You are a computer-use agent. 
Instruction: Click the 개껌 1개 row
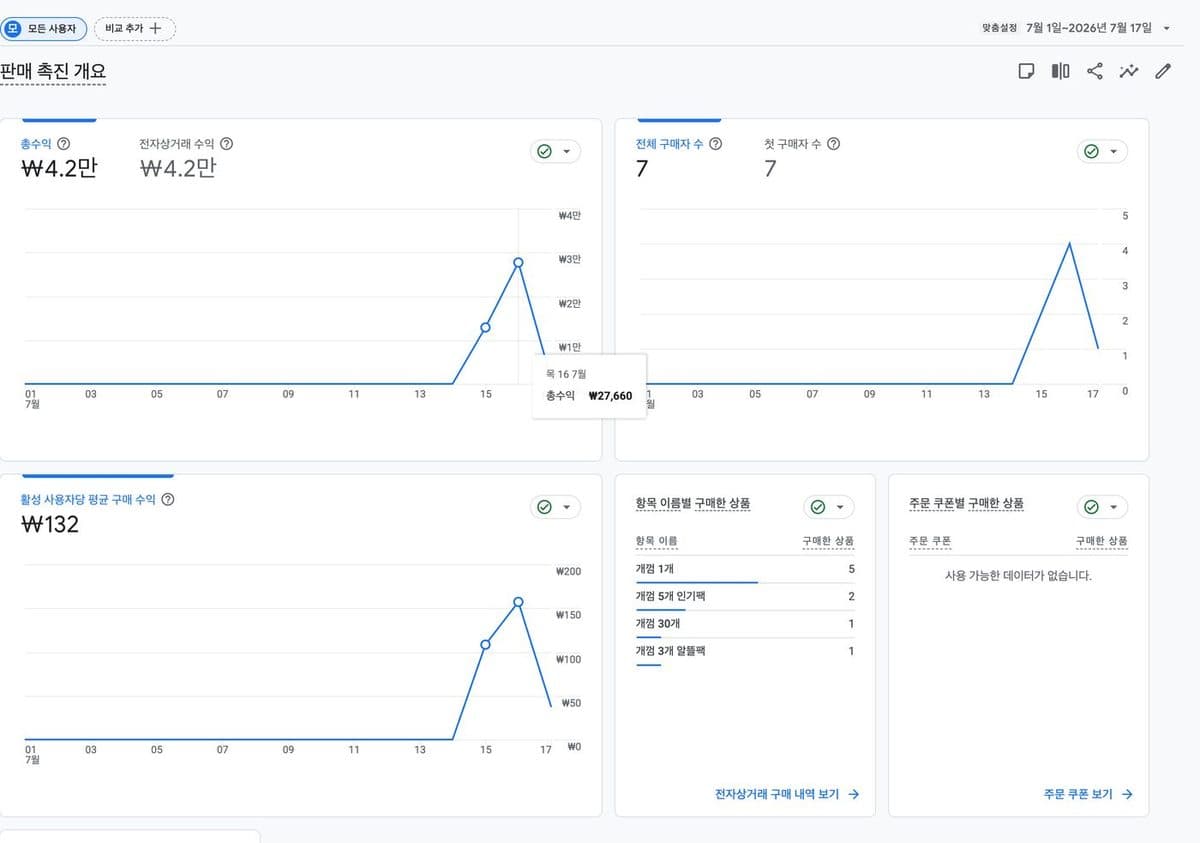pos(745,570)
